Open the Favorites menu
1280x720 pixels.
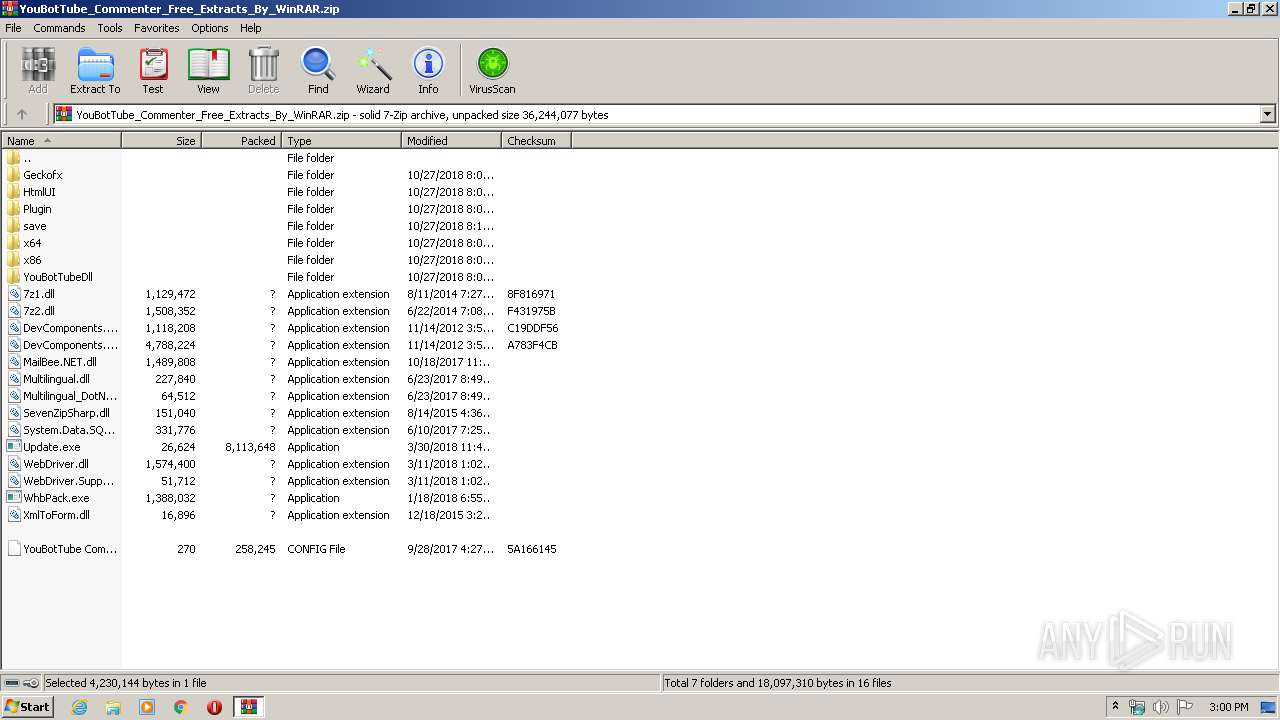pyautogui.click(x=157, y=28)
